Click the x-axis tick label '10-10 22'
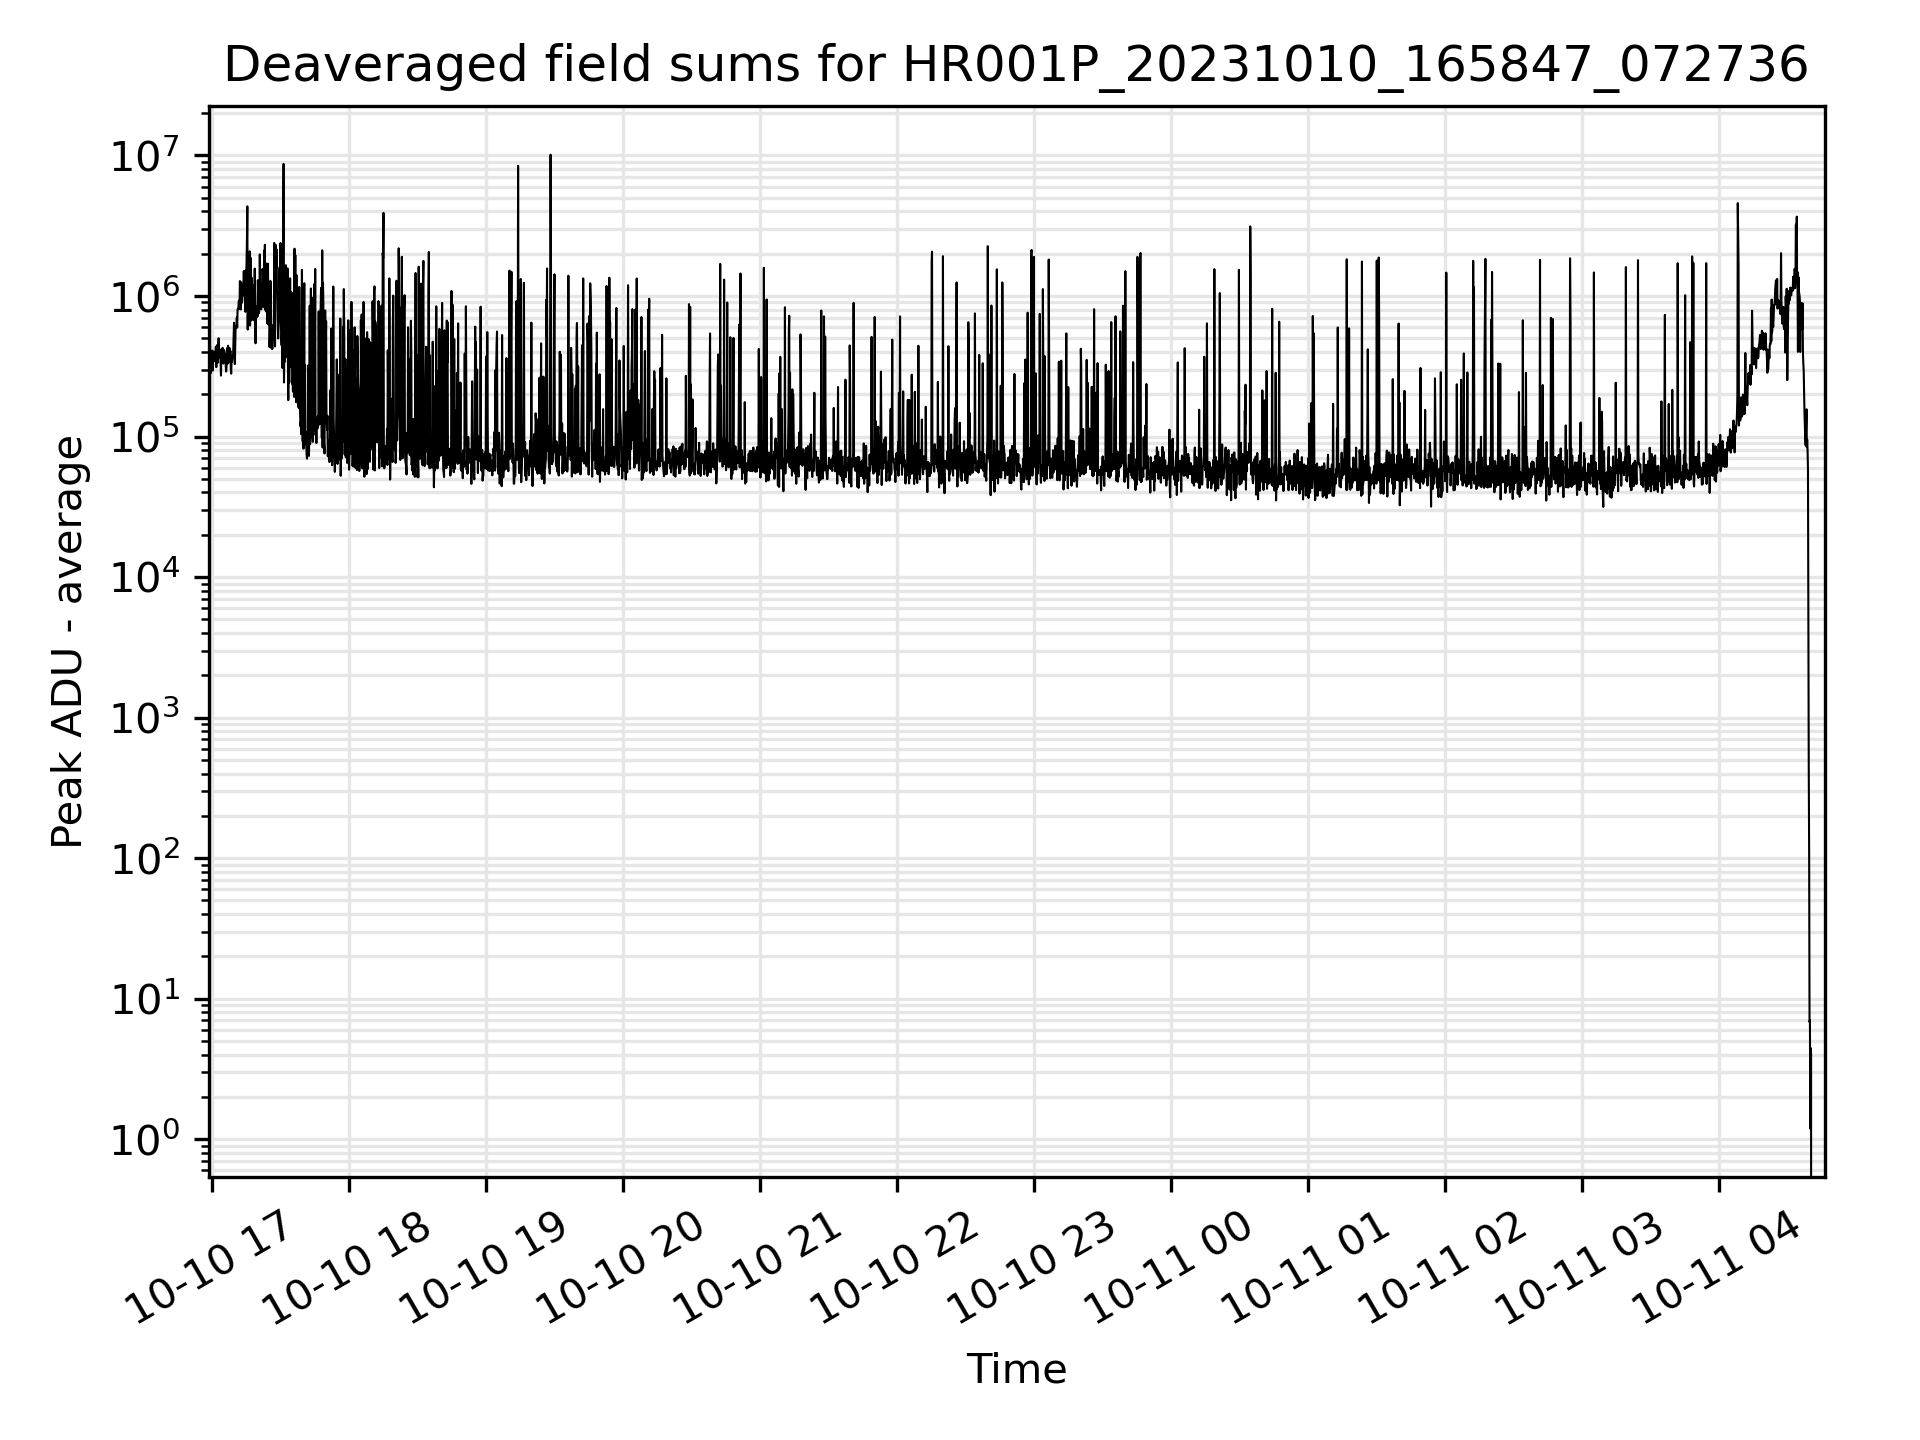The width and height of the screenshot is (1920, 1440). 896,1266
